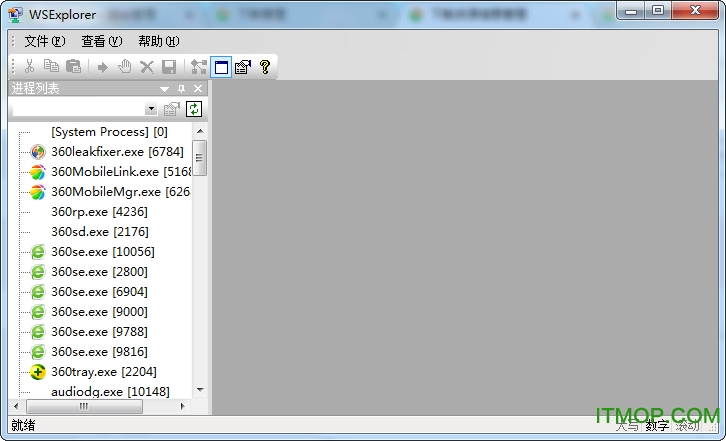The image size is (726, 441).
Task: Minimize the WSExplorer window
Action: tap(631, 12)
